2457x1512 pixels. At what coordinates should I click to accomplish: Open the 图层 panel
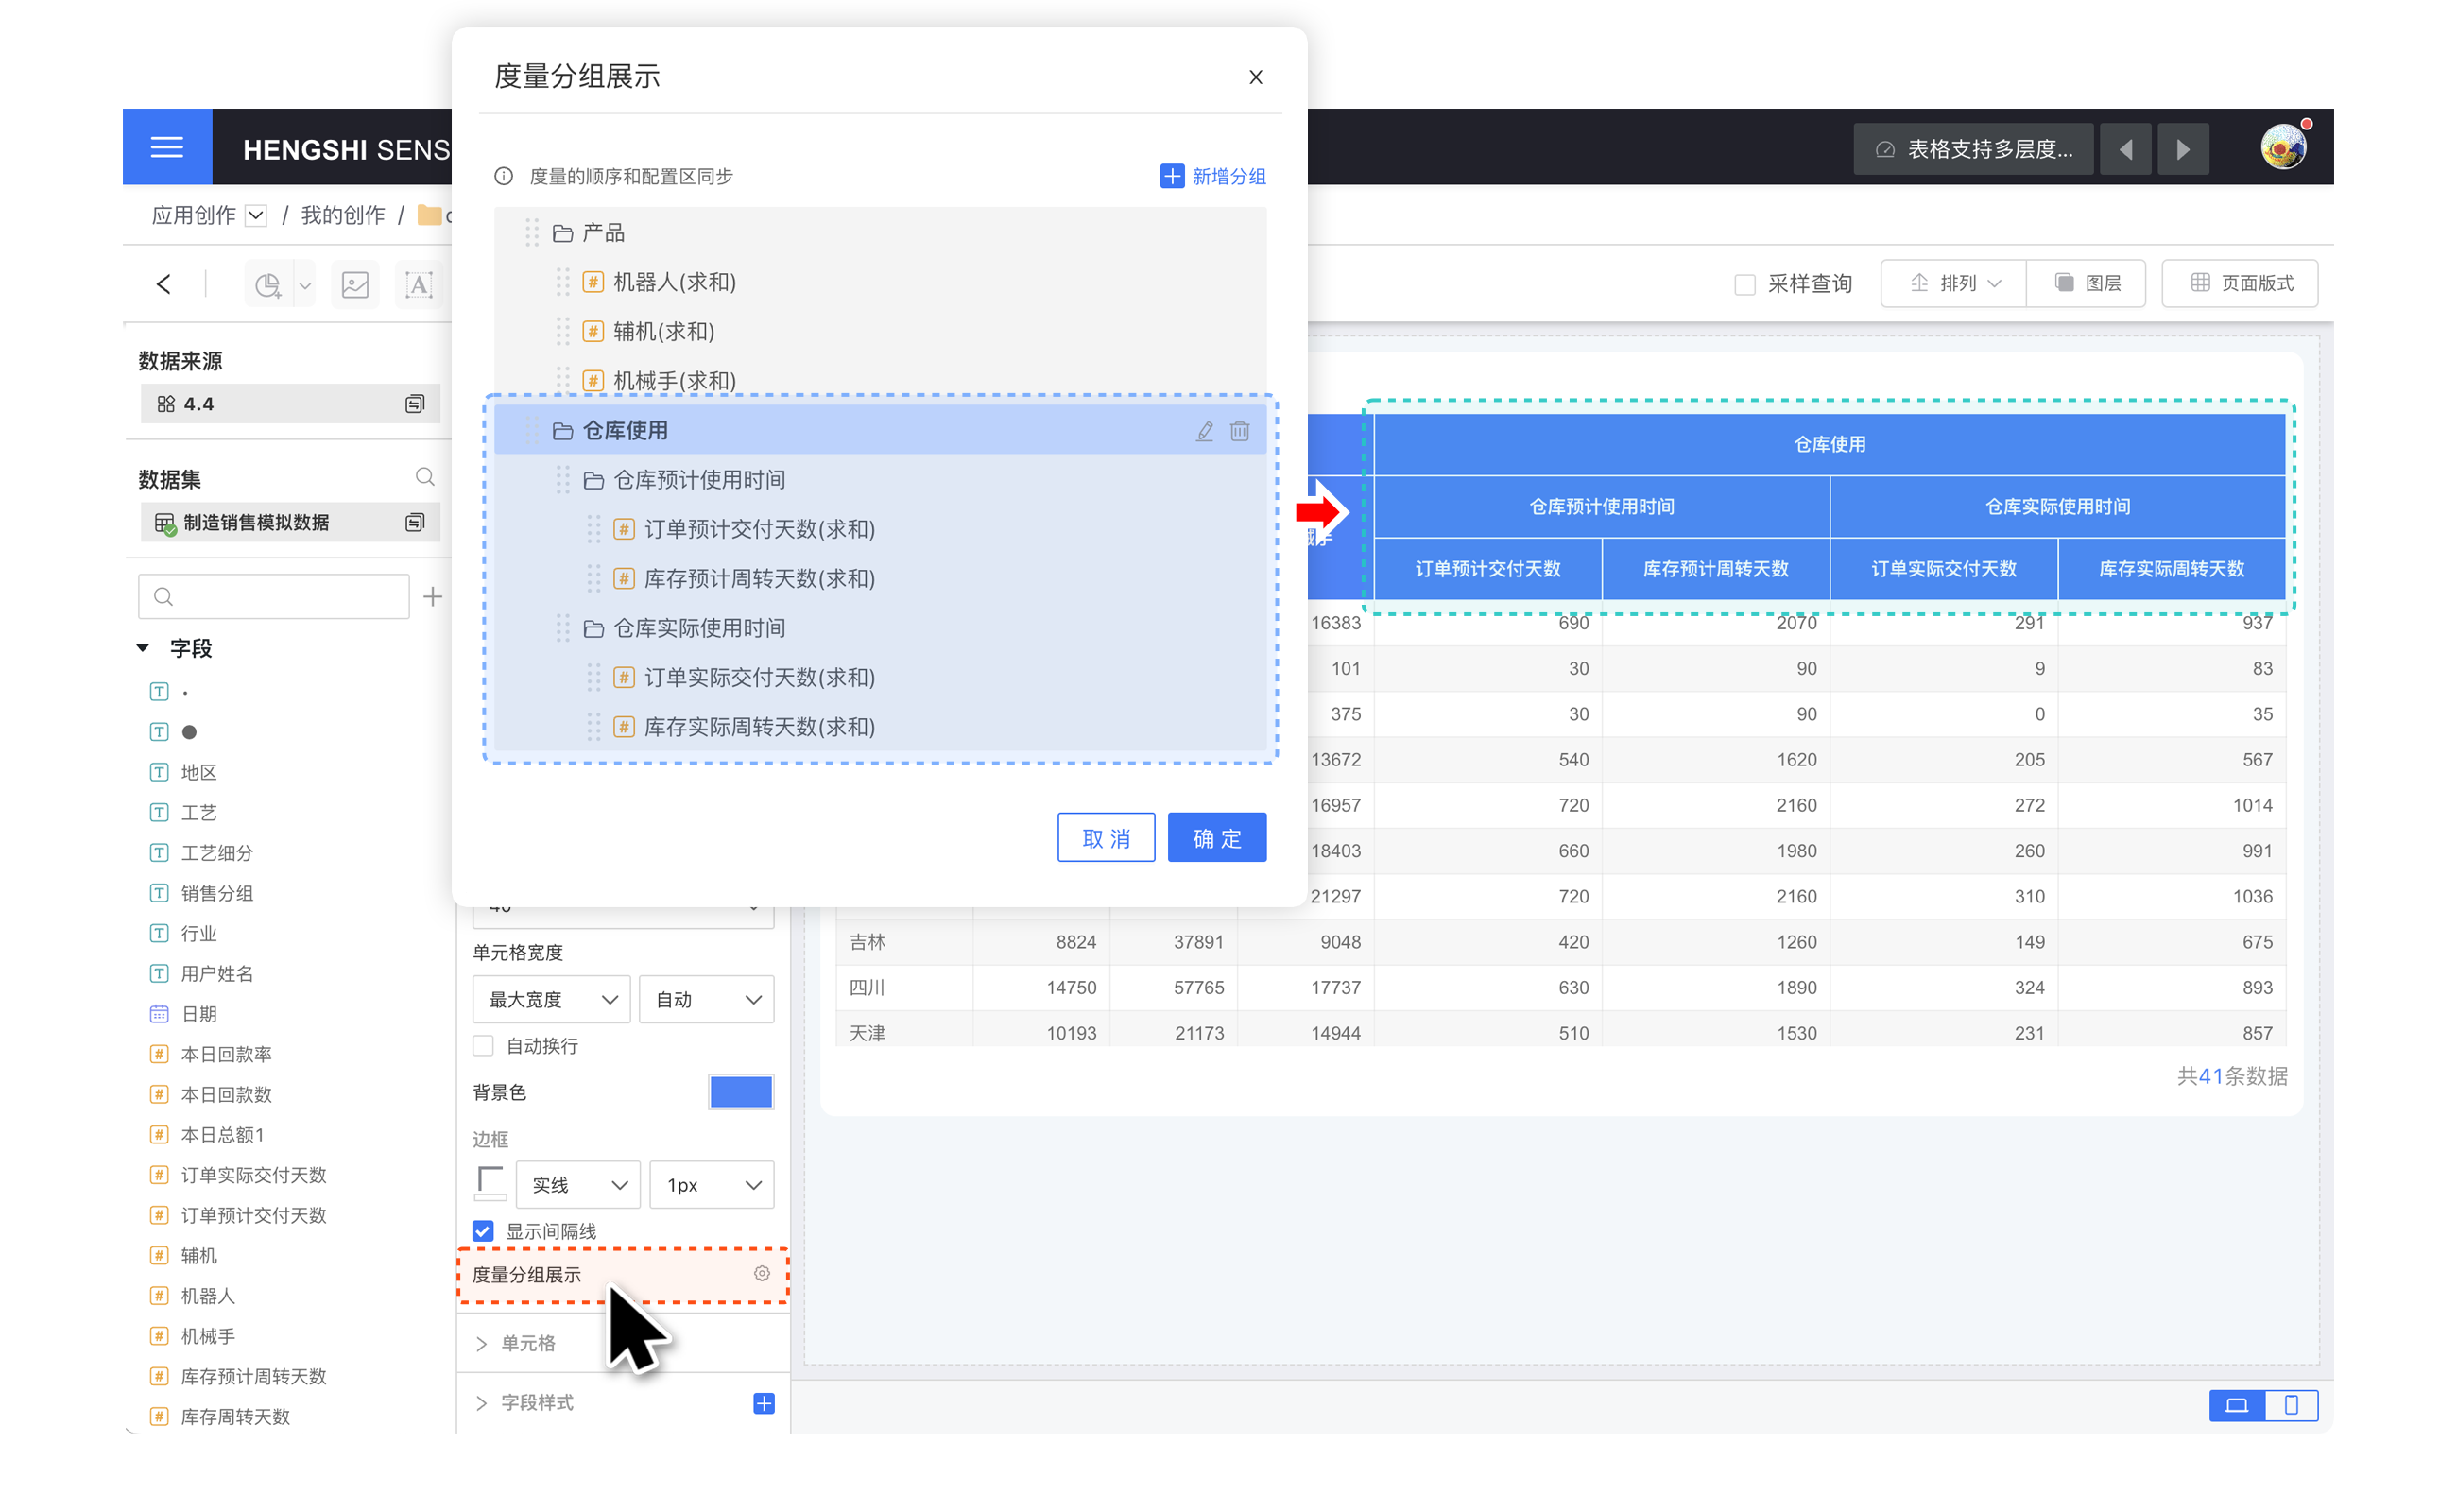tap(2086, 283)
